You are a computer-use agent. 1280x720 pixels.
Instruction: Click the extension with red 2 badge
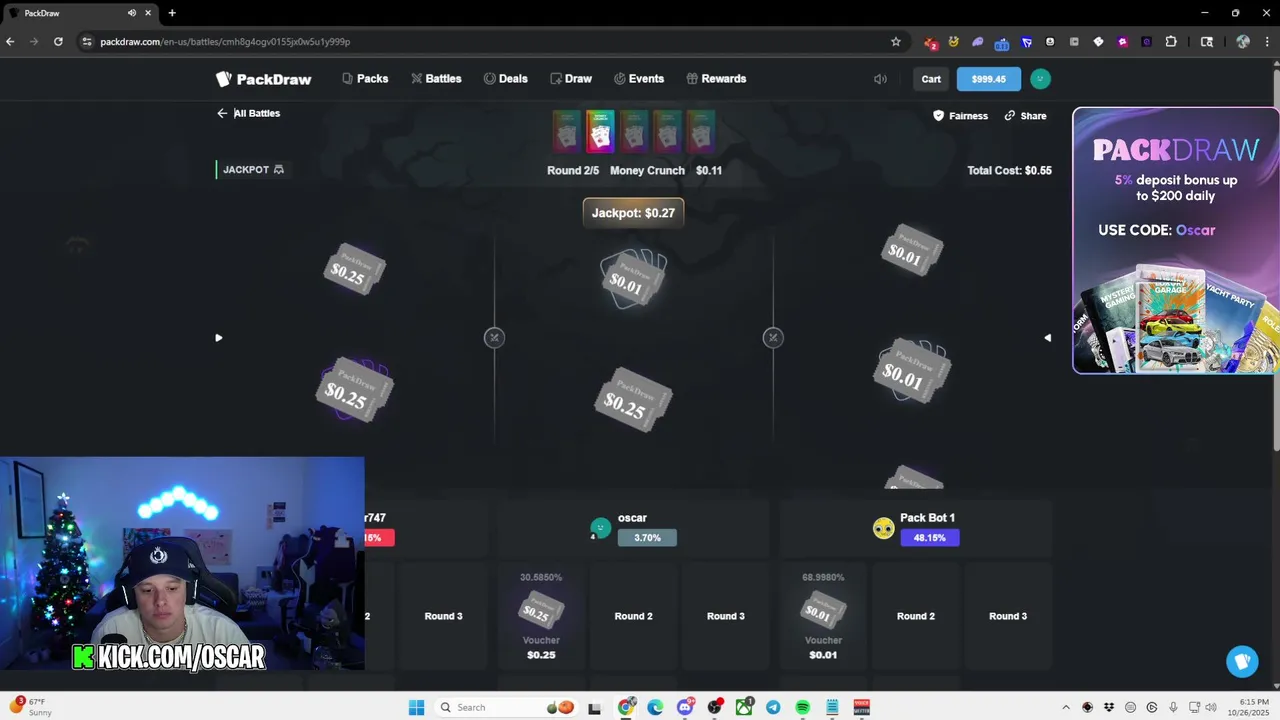(931, 42)
